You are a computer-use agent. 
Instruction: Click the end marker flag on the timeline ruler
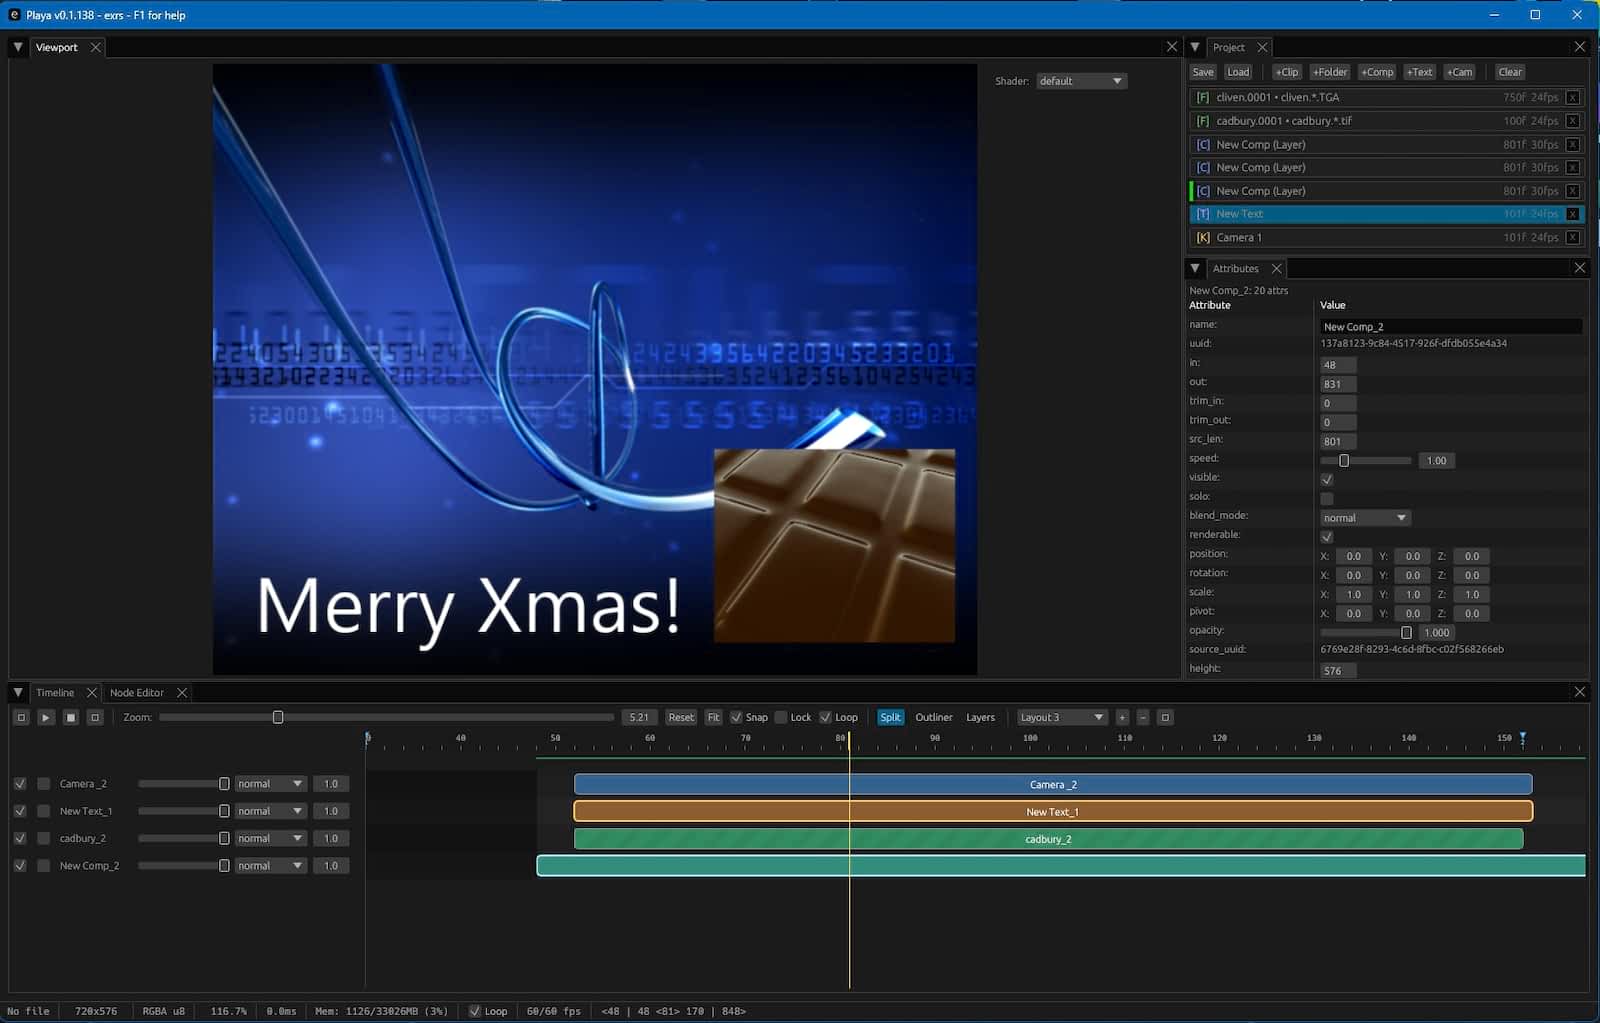[1523, 738]
